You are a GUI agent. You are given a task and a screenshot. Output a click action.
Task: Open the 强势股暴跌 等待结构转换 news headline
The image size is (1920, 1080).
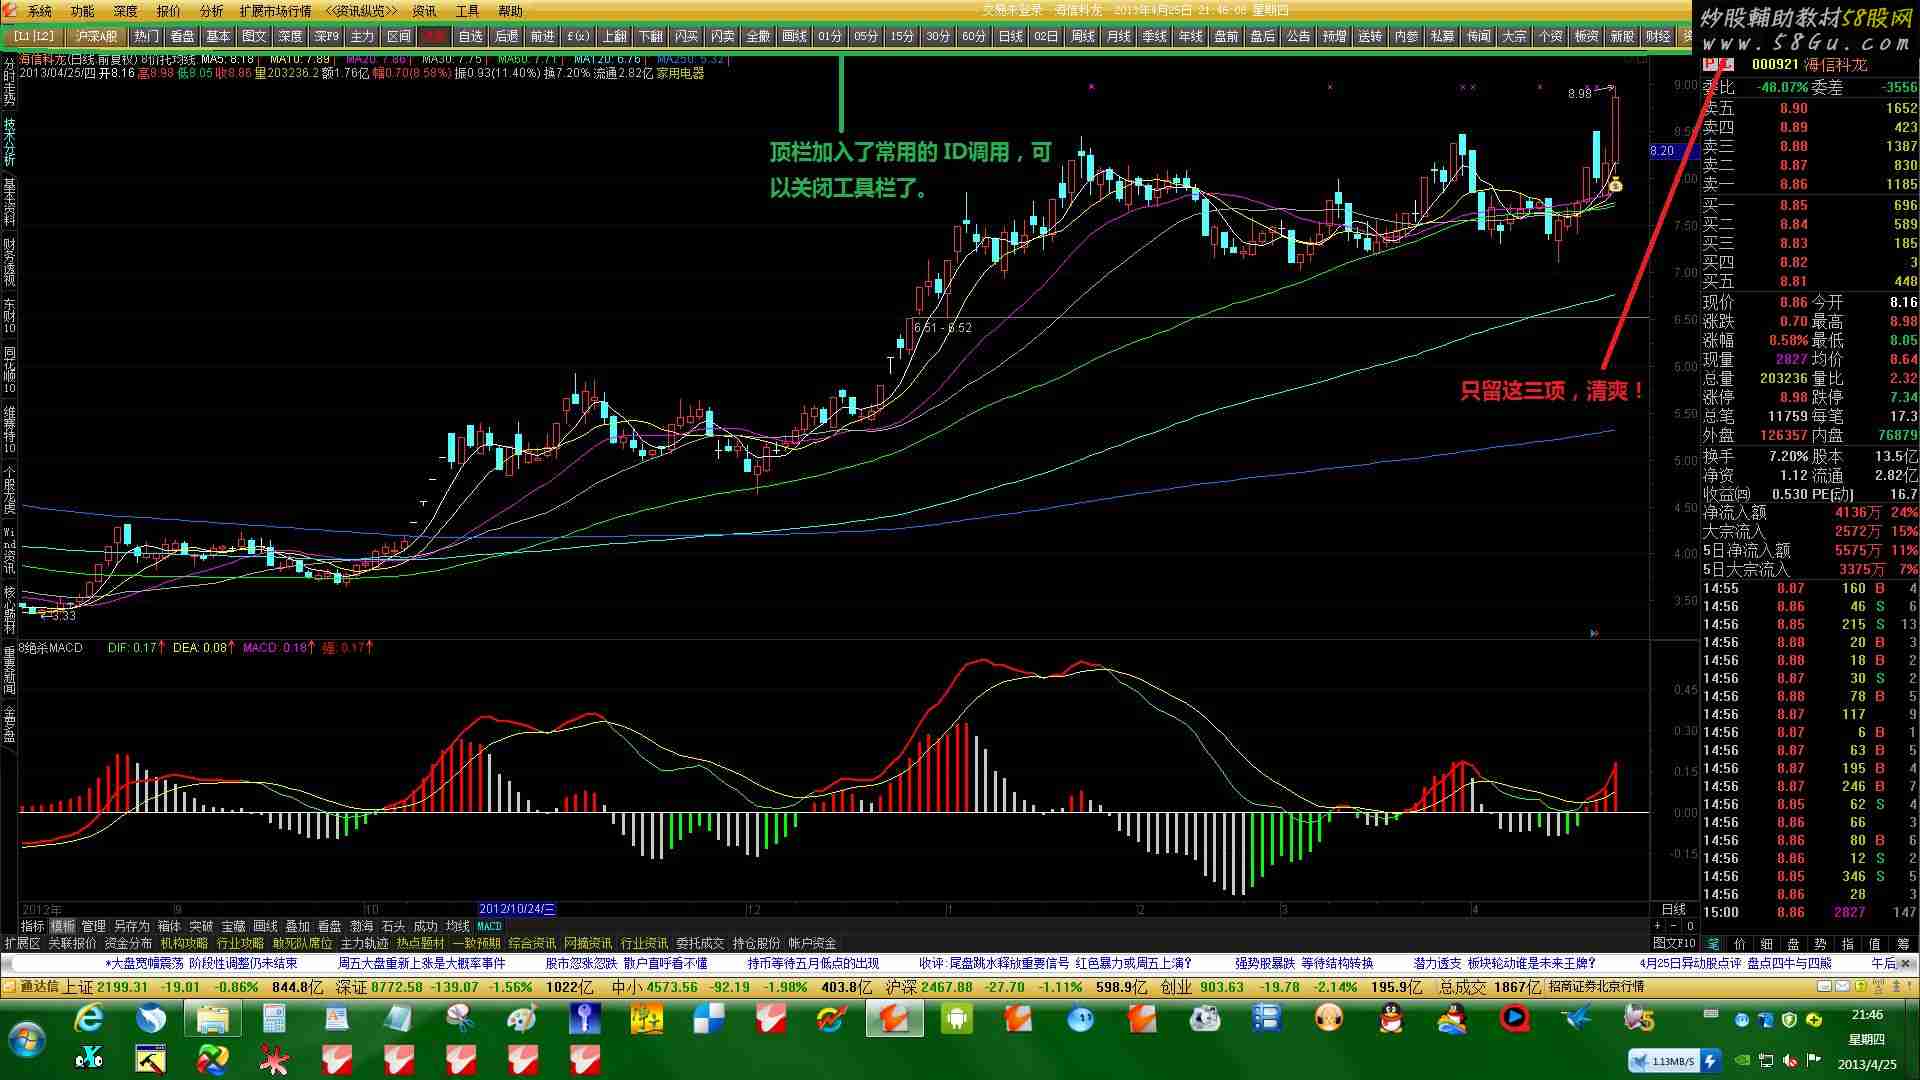click(1303, 963)
